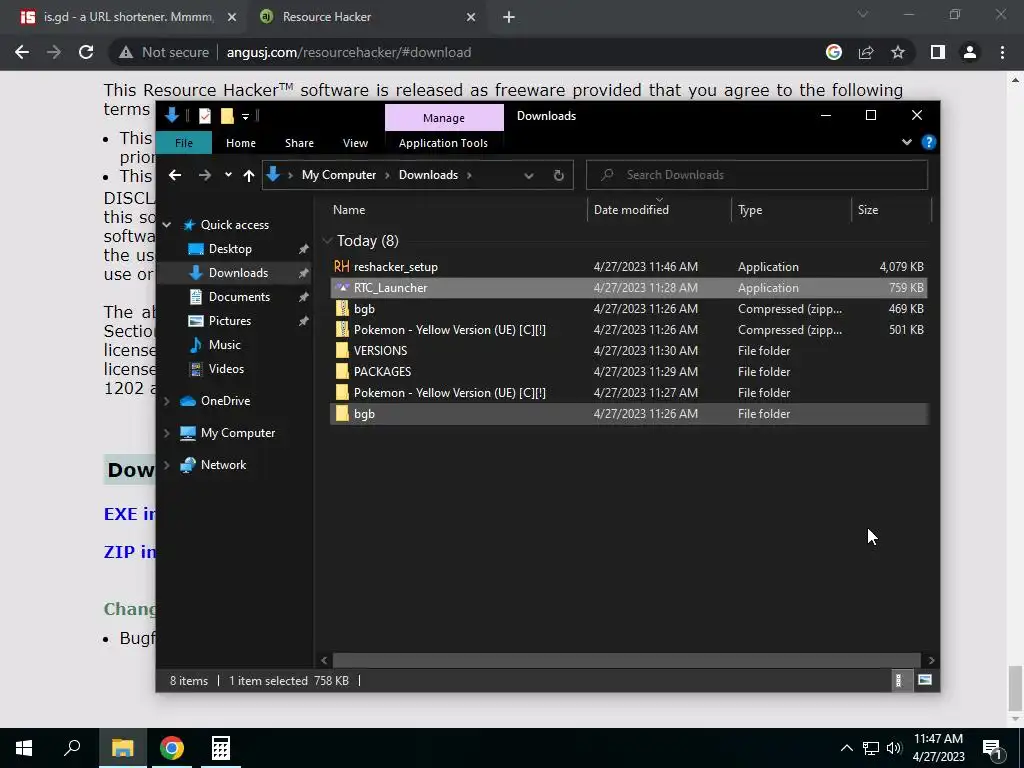Collapse the Quick access tree
1024x768 pixels.
click(167, 225)
